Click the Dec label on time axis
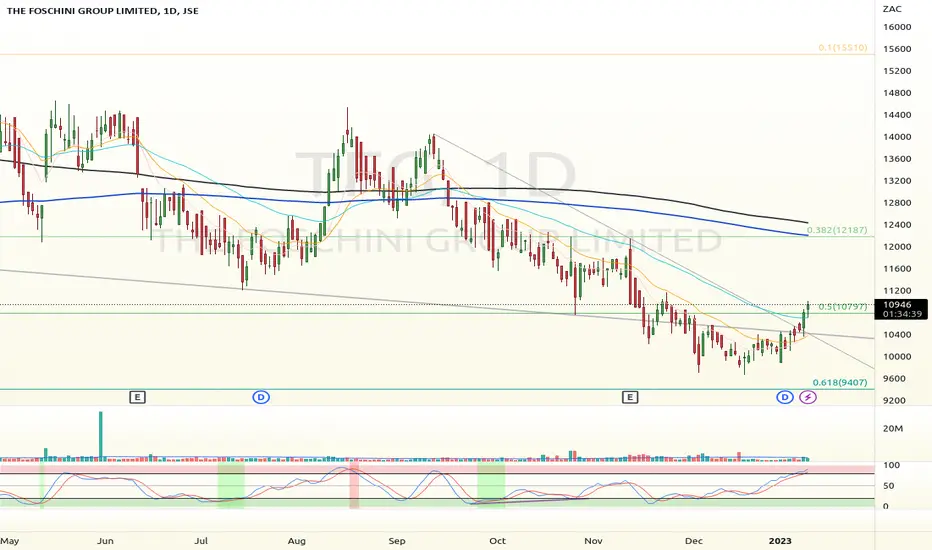Viewport: 932px width, 550px height. [x=694, y=541]
